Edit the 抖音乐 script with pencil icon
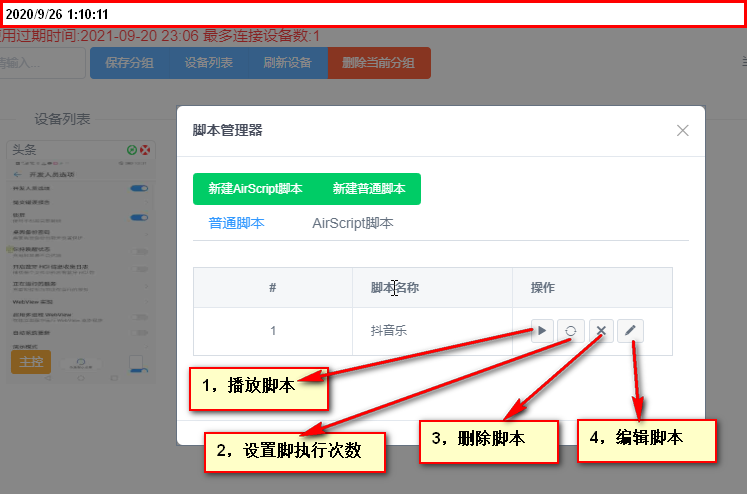This screenshot has width=747, height=494. pyautogui.click(x=630, y=331)
